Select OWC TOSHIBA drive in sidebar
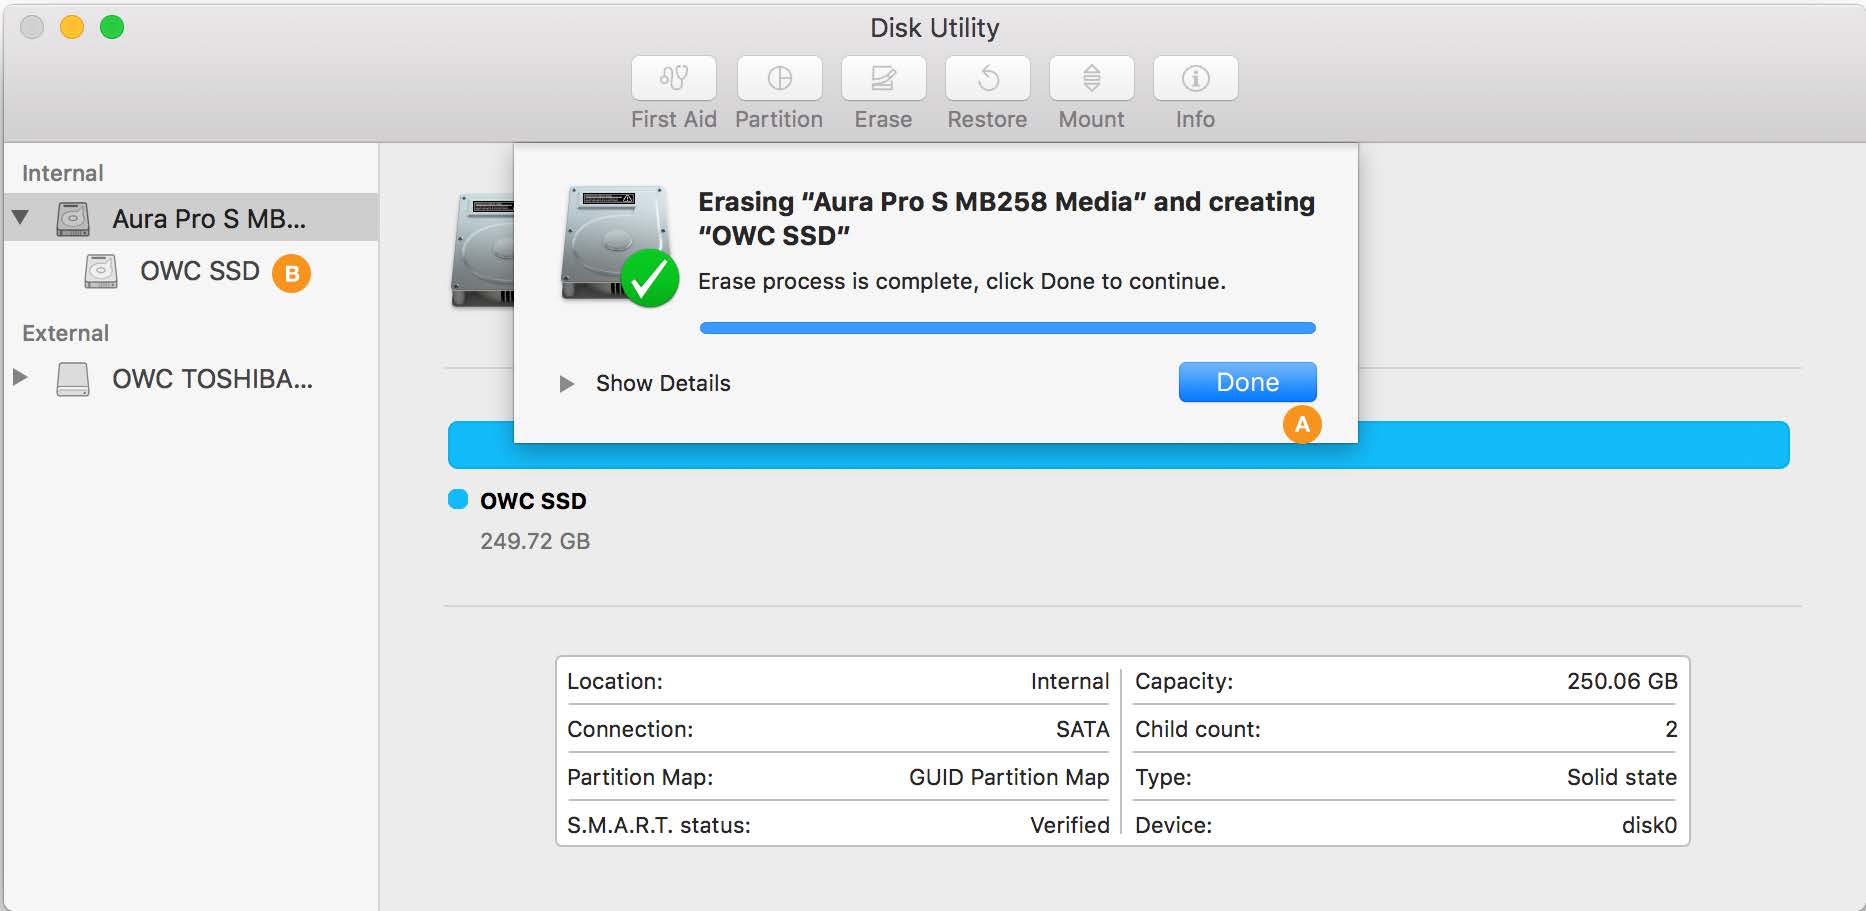1866x911 pixels. pos(212,379)
